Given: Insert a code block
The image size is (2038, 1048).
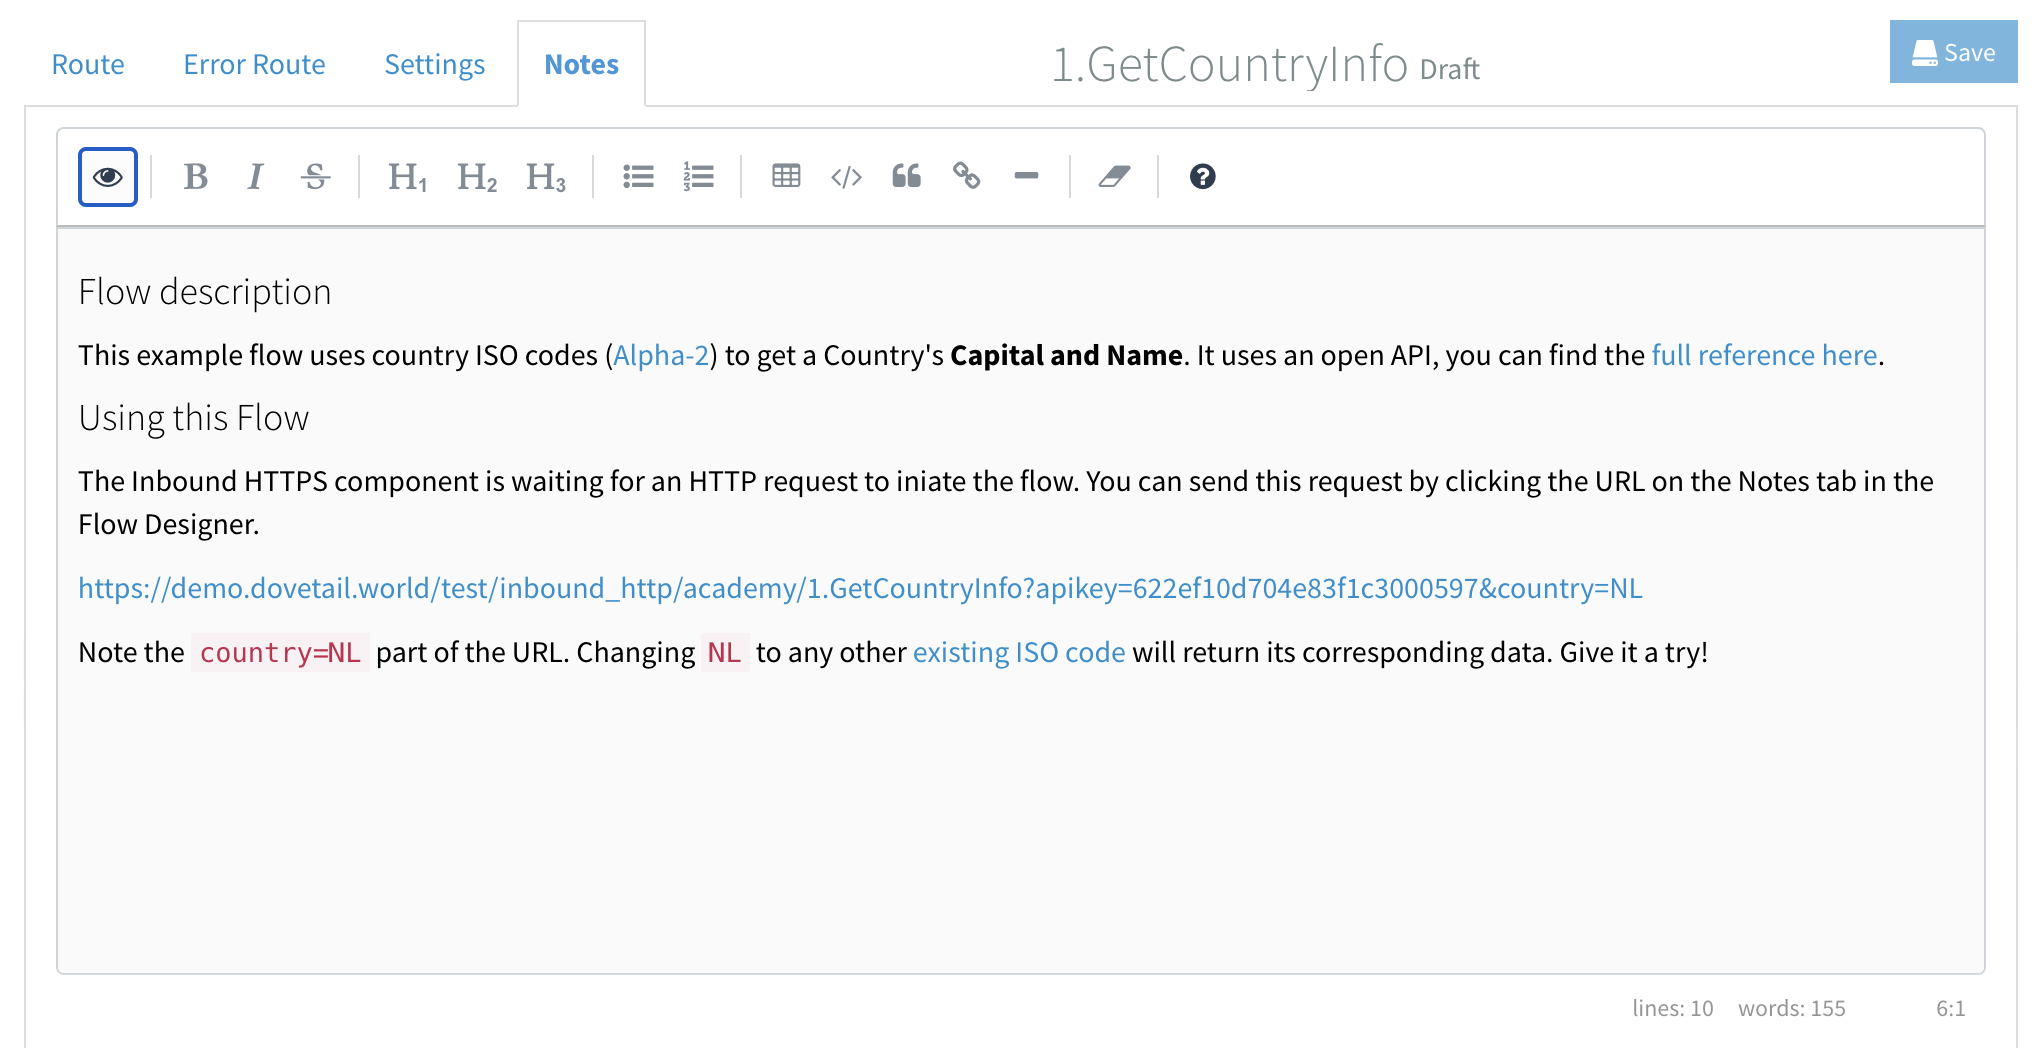Looking at the screenshot, I should coord(846,177).
